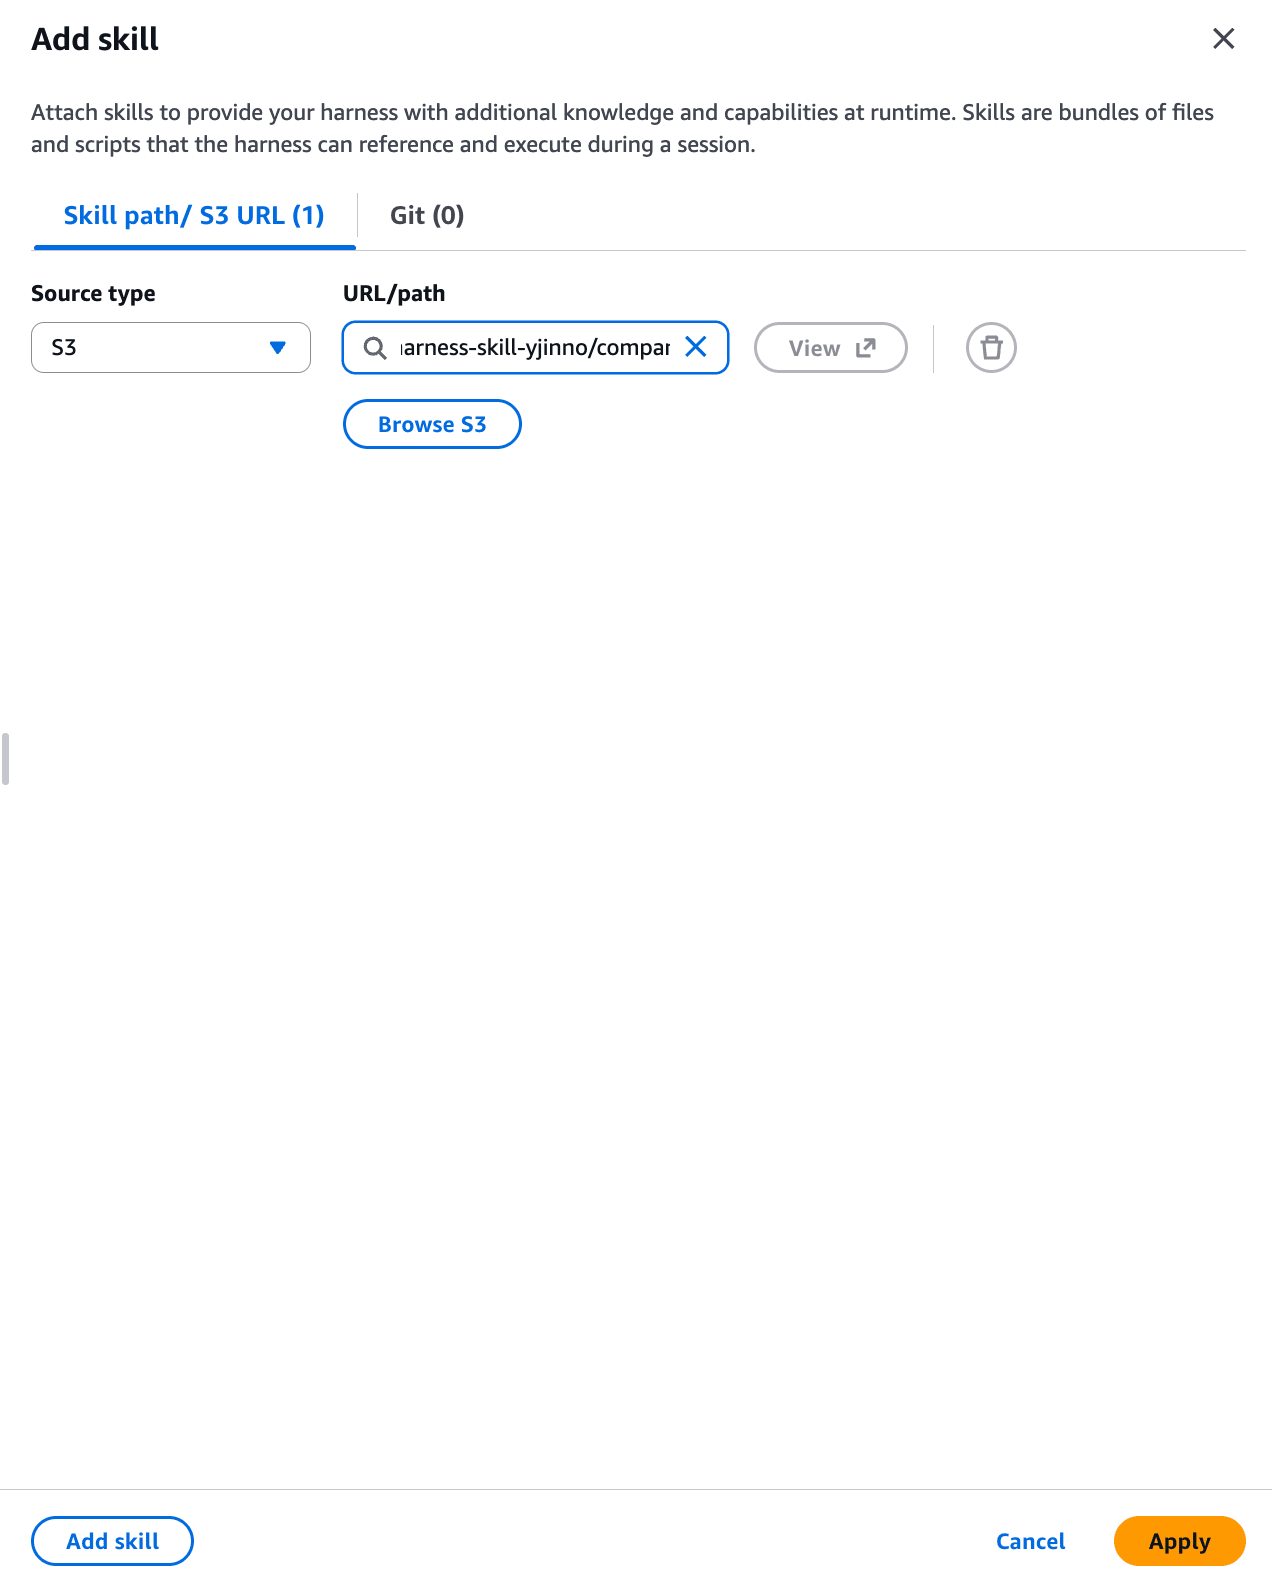Cancel the Add skill dialog
The height and width of the screenshot is (1594, 1272).
(x=1030, y=1541)
